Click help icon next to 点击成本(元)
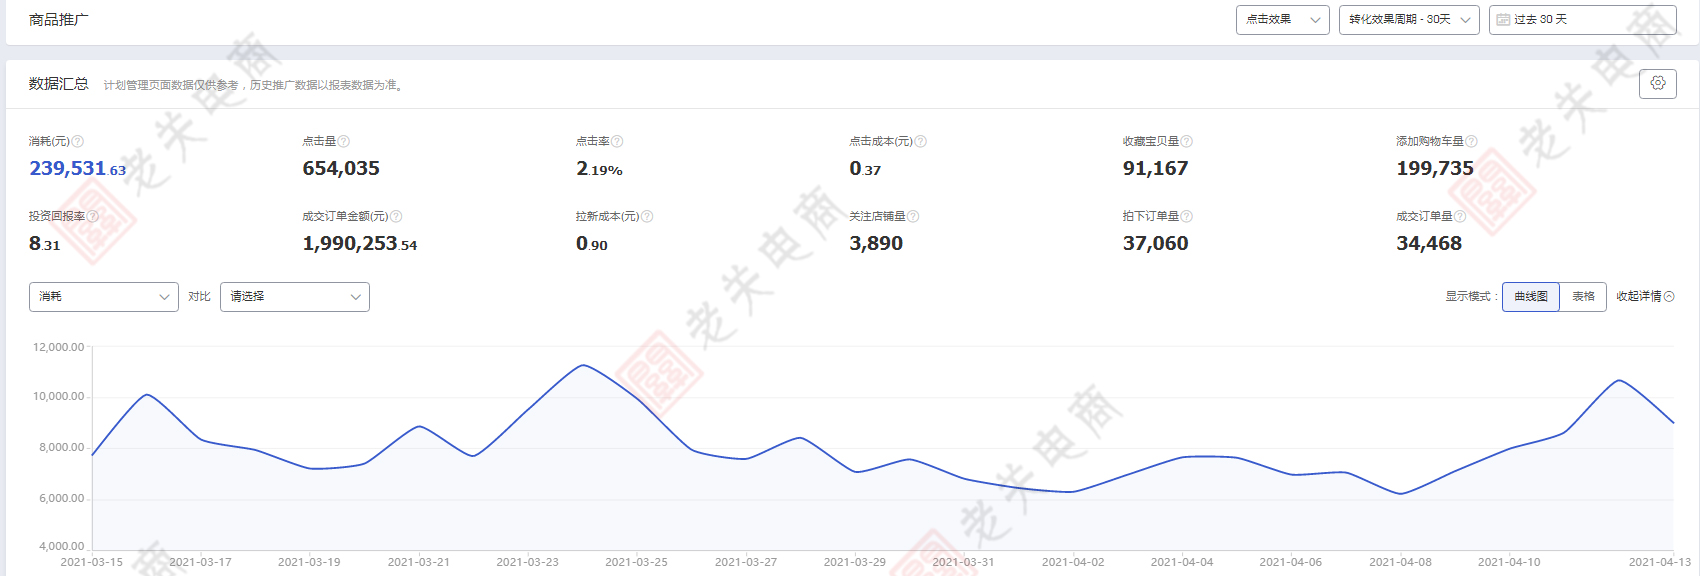This screenshot has height=576, width=1700. [x=921, y=142]
